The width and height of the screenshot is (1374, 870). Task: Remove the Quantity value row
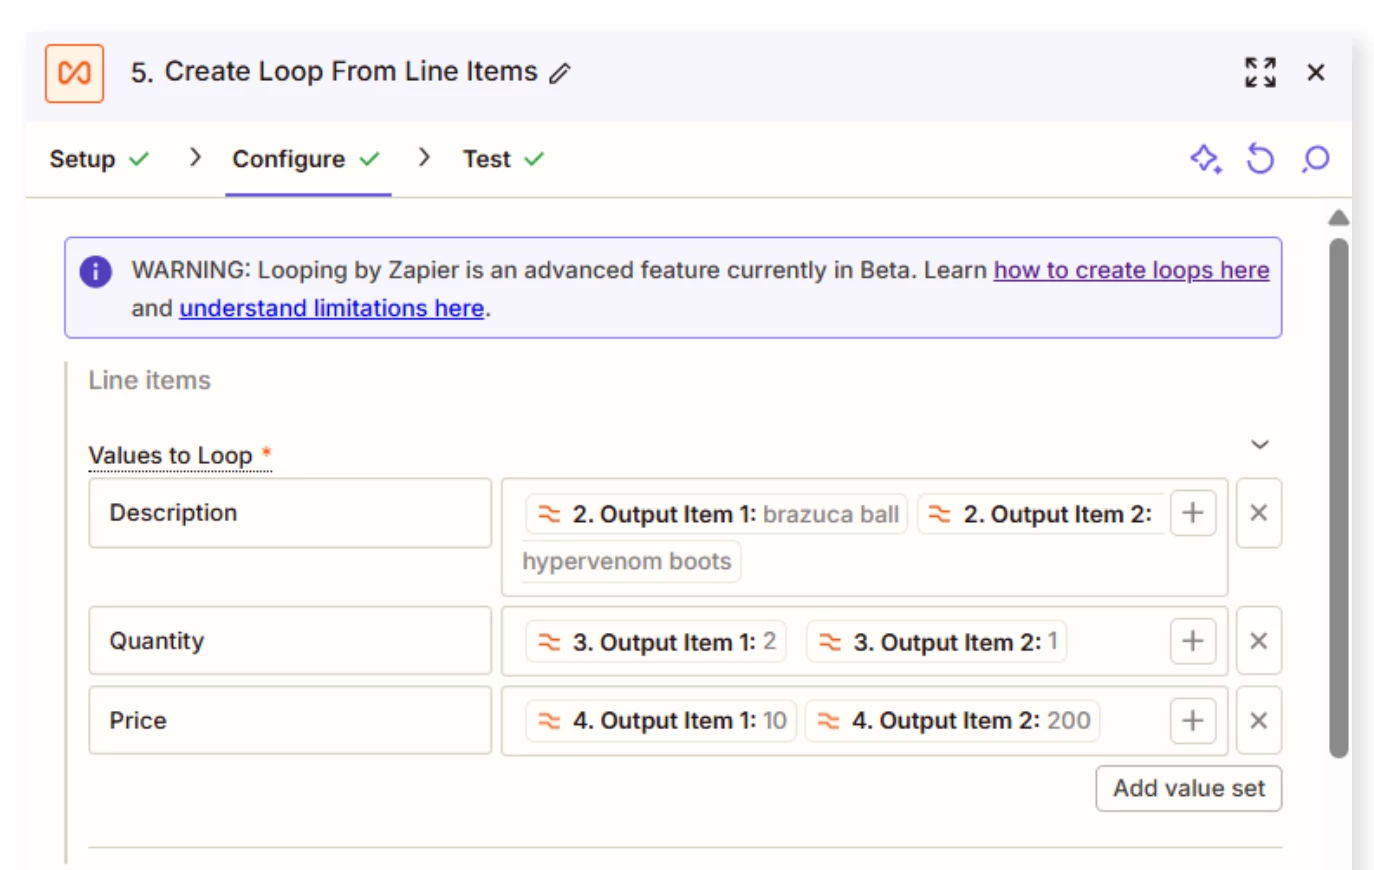click(x=1259, y=641)
